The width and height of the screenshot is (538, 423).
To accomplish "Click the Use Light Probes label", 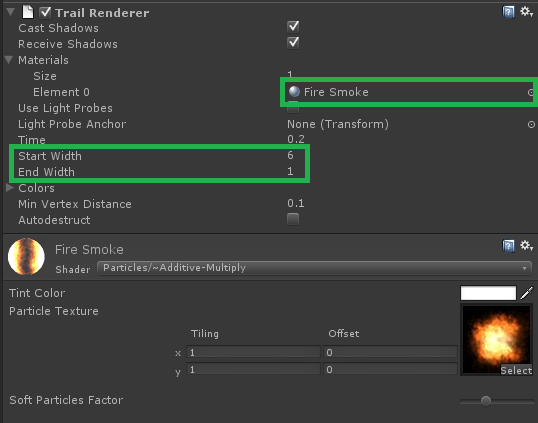I will pos(65,108).
